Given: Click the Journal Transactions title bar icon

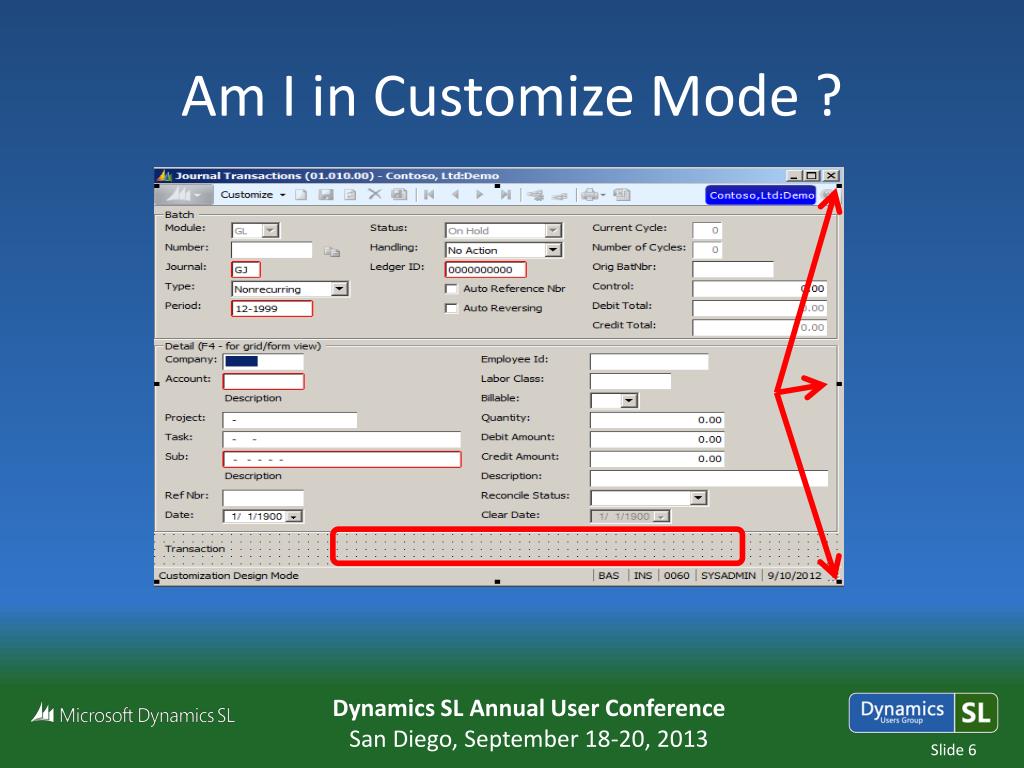Looking at the screenshot, I should [165, 176].
